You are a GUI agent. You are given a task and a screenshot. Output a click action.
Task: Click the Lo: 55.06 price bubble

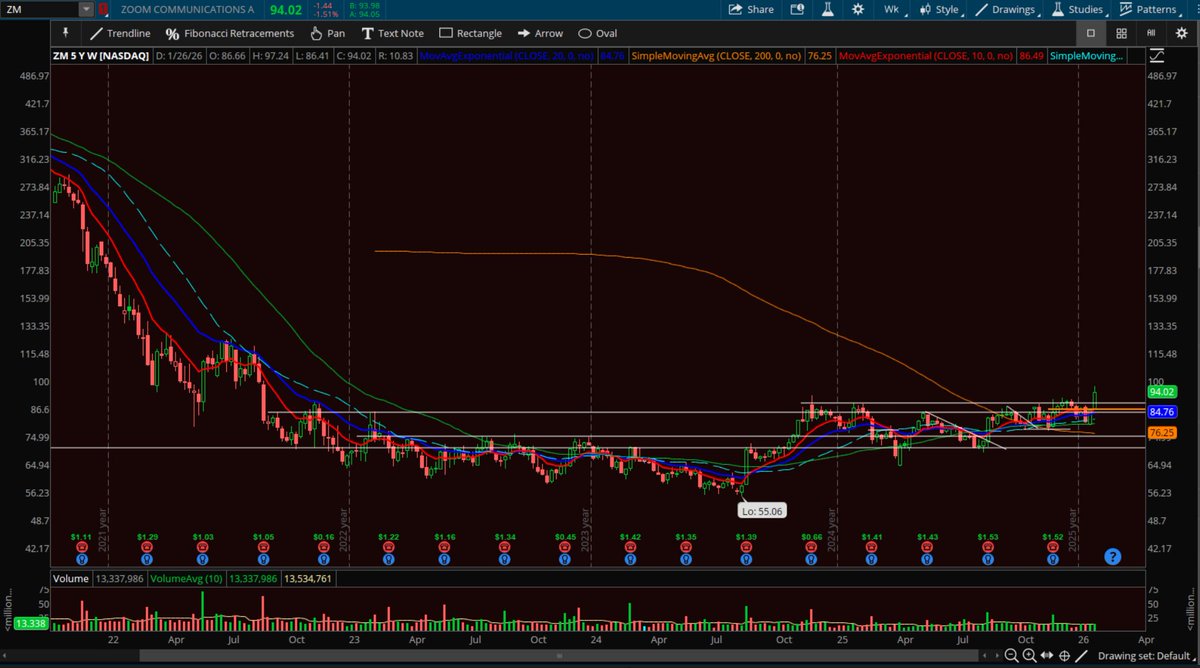click(x=760, y=510)
